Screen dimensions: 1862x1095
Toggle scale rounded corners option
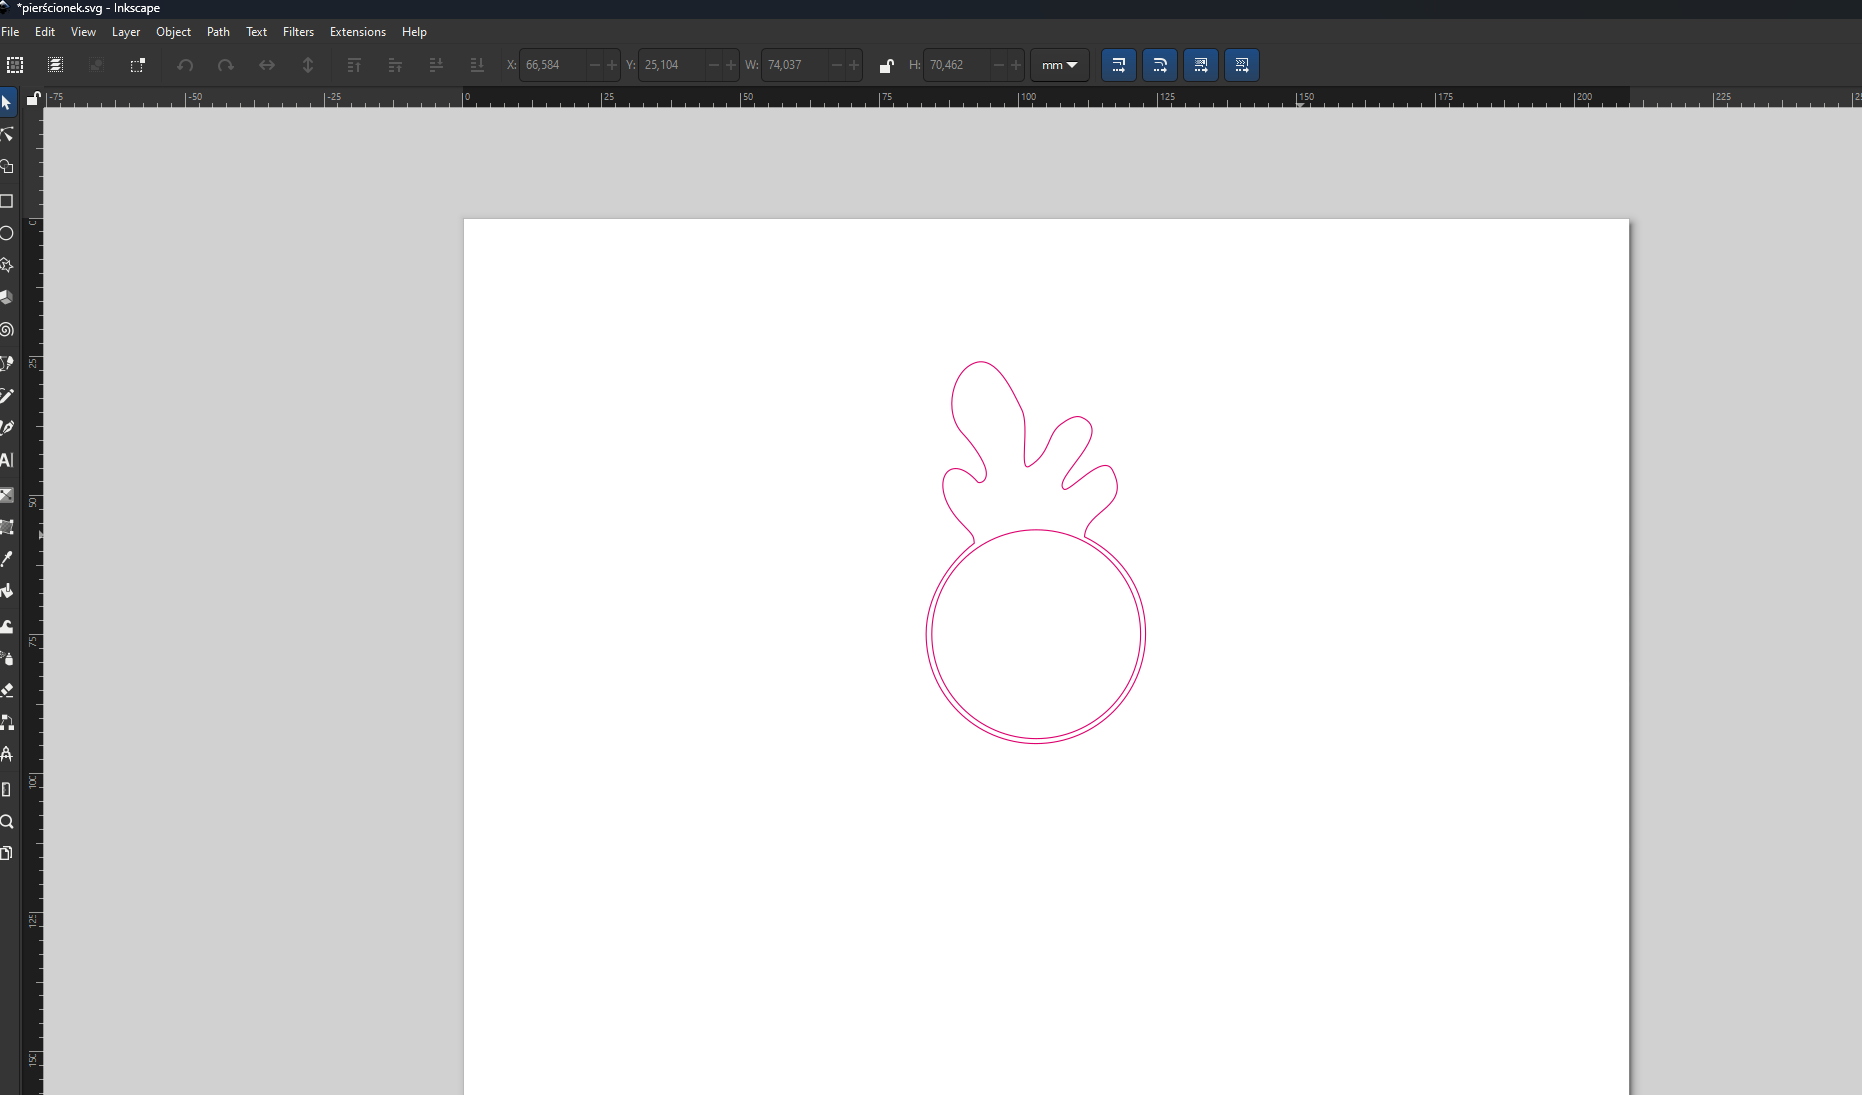(1160, 65)
